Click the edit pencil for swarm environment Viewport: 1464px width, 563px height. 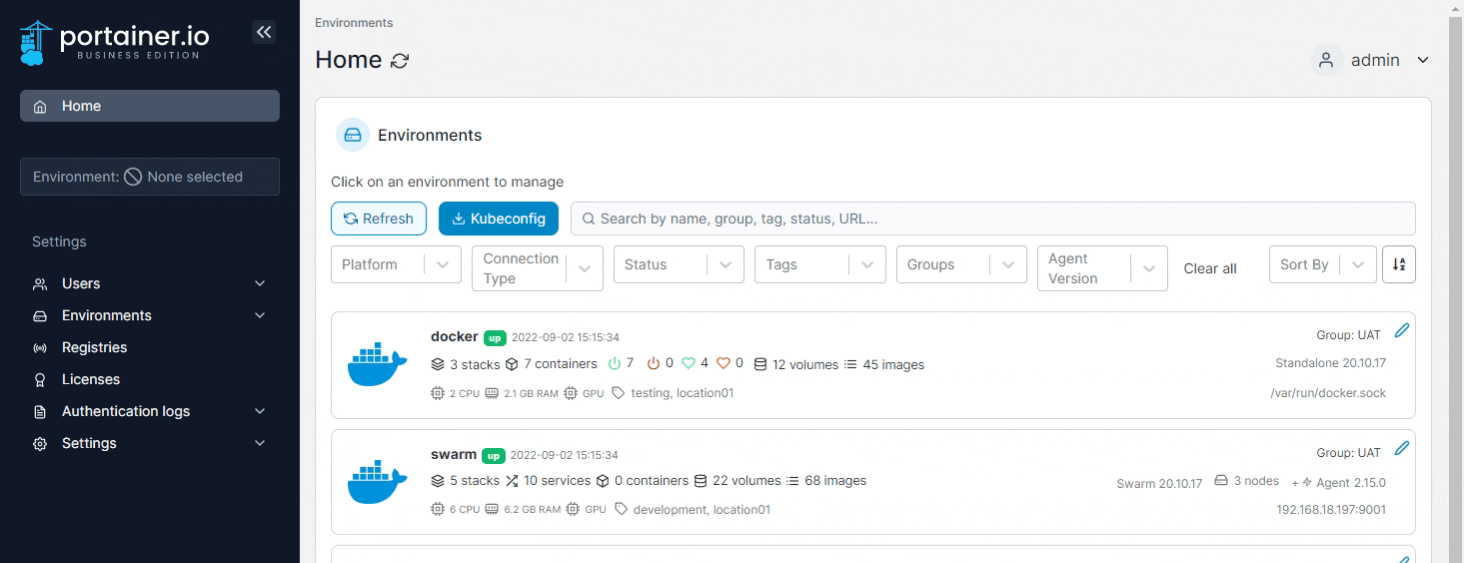1401,449
